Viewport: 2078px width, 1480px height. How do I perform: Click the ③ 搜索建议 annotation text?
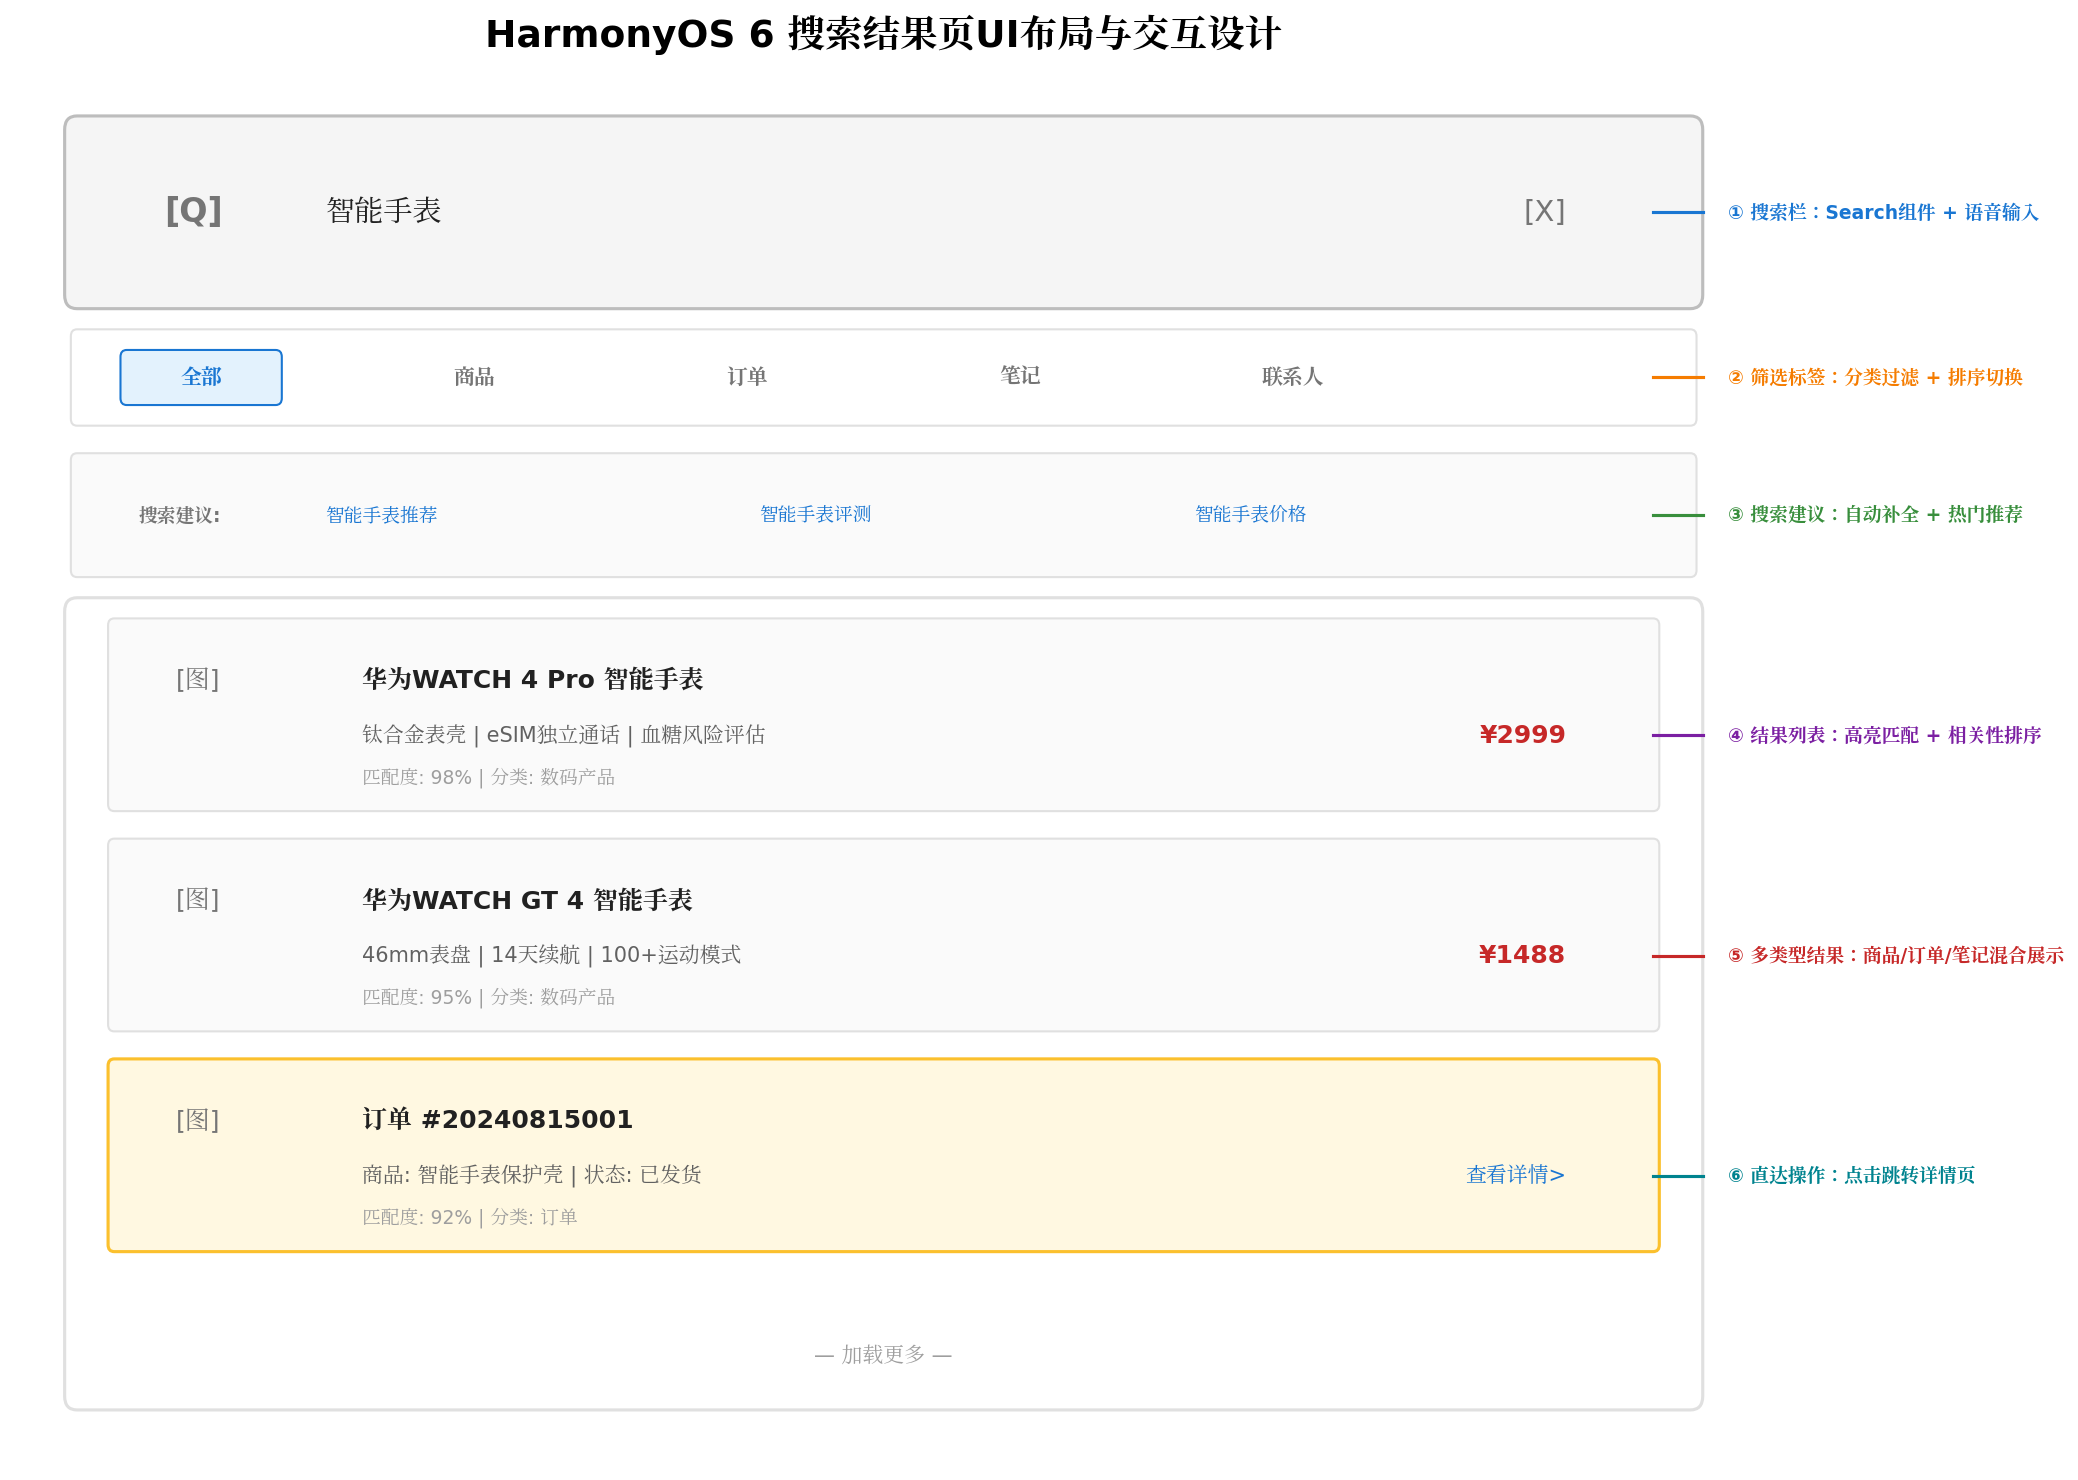coord(1875,514)
